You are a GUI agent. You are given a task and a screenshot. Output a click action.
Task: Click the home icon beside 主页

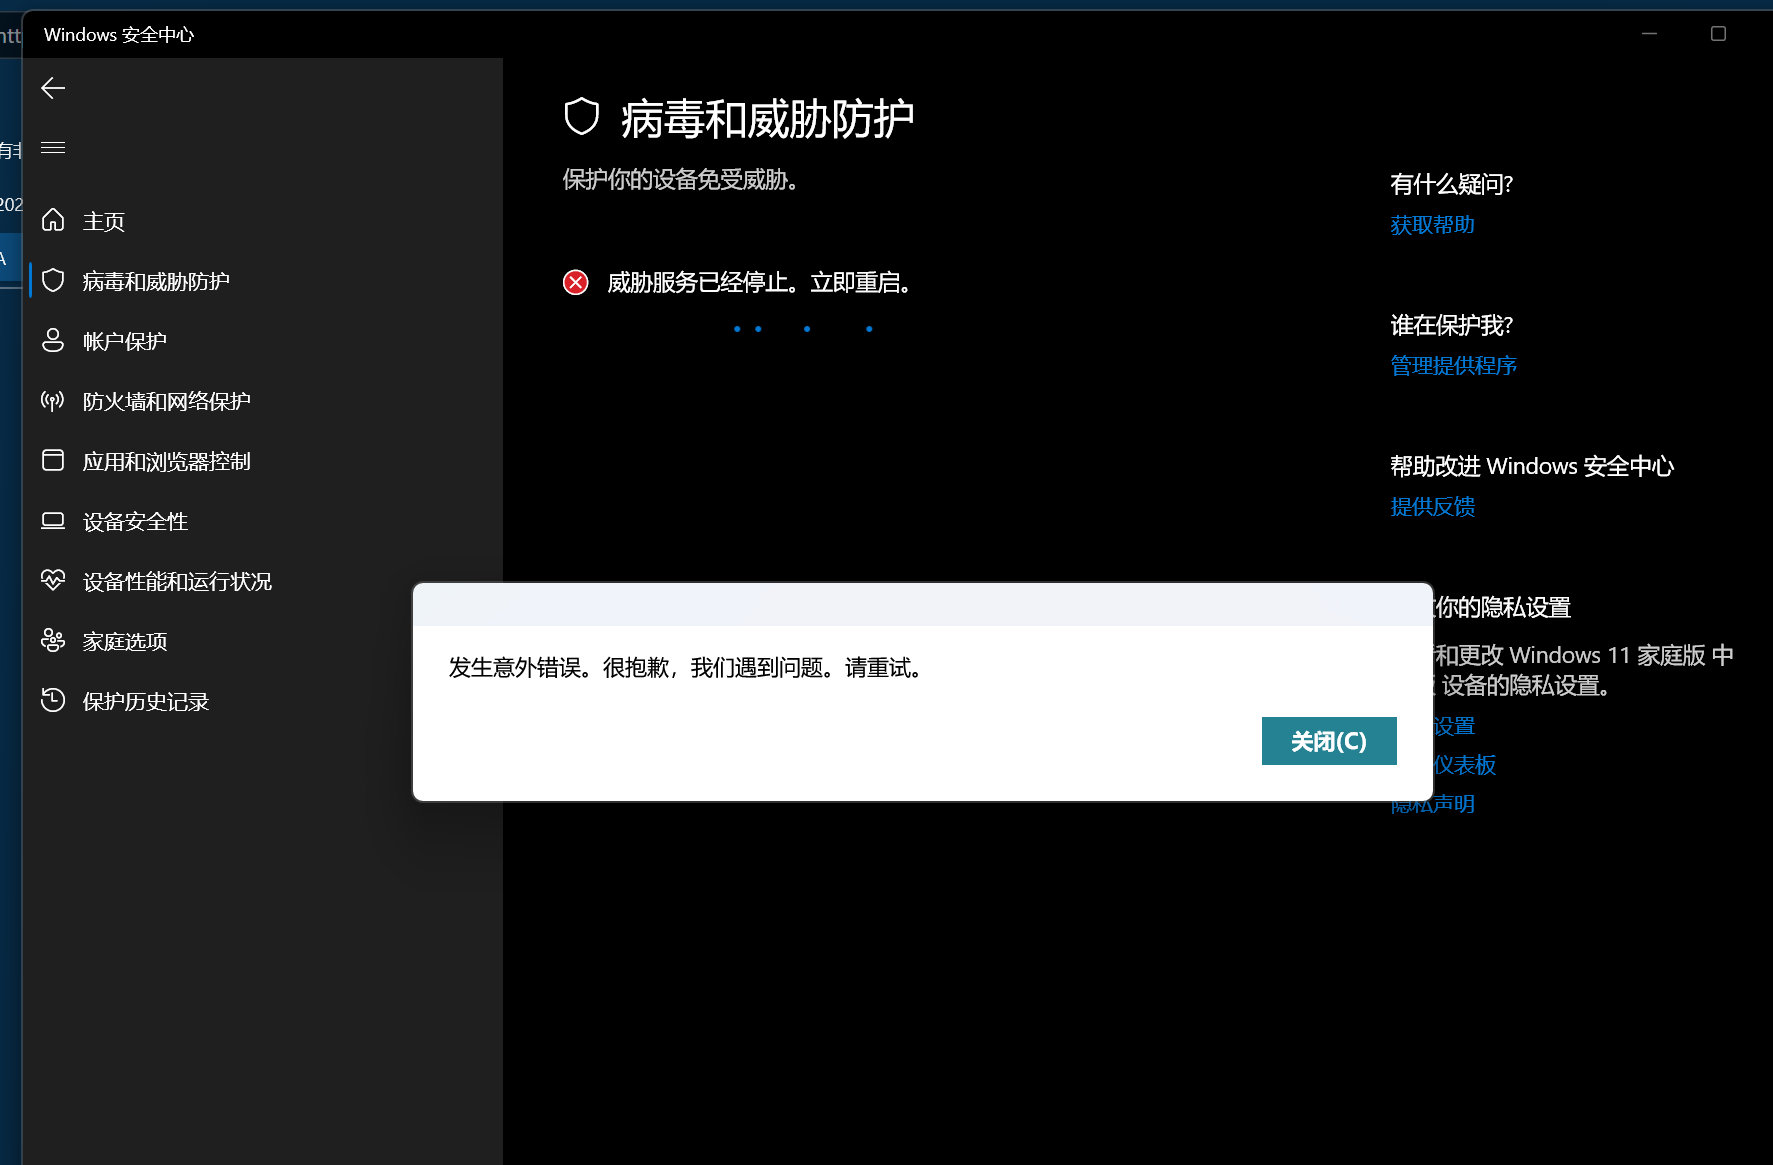[53, 220]
